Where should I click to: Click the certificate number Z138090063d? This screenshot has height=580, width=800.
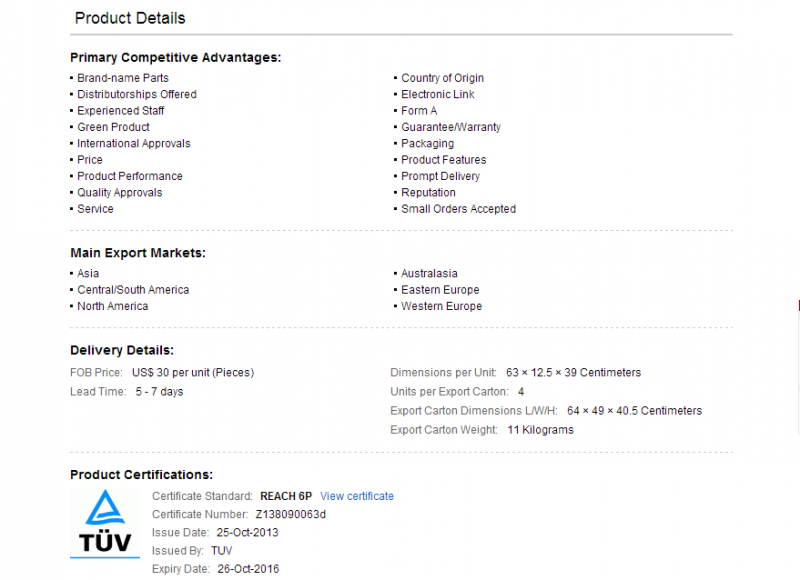[290, 514]
